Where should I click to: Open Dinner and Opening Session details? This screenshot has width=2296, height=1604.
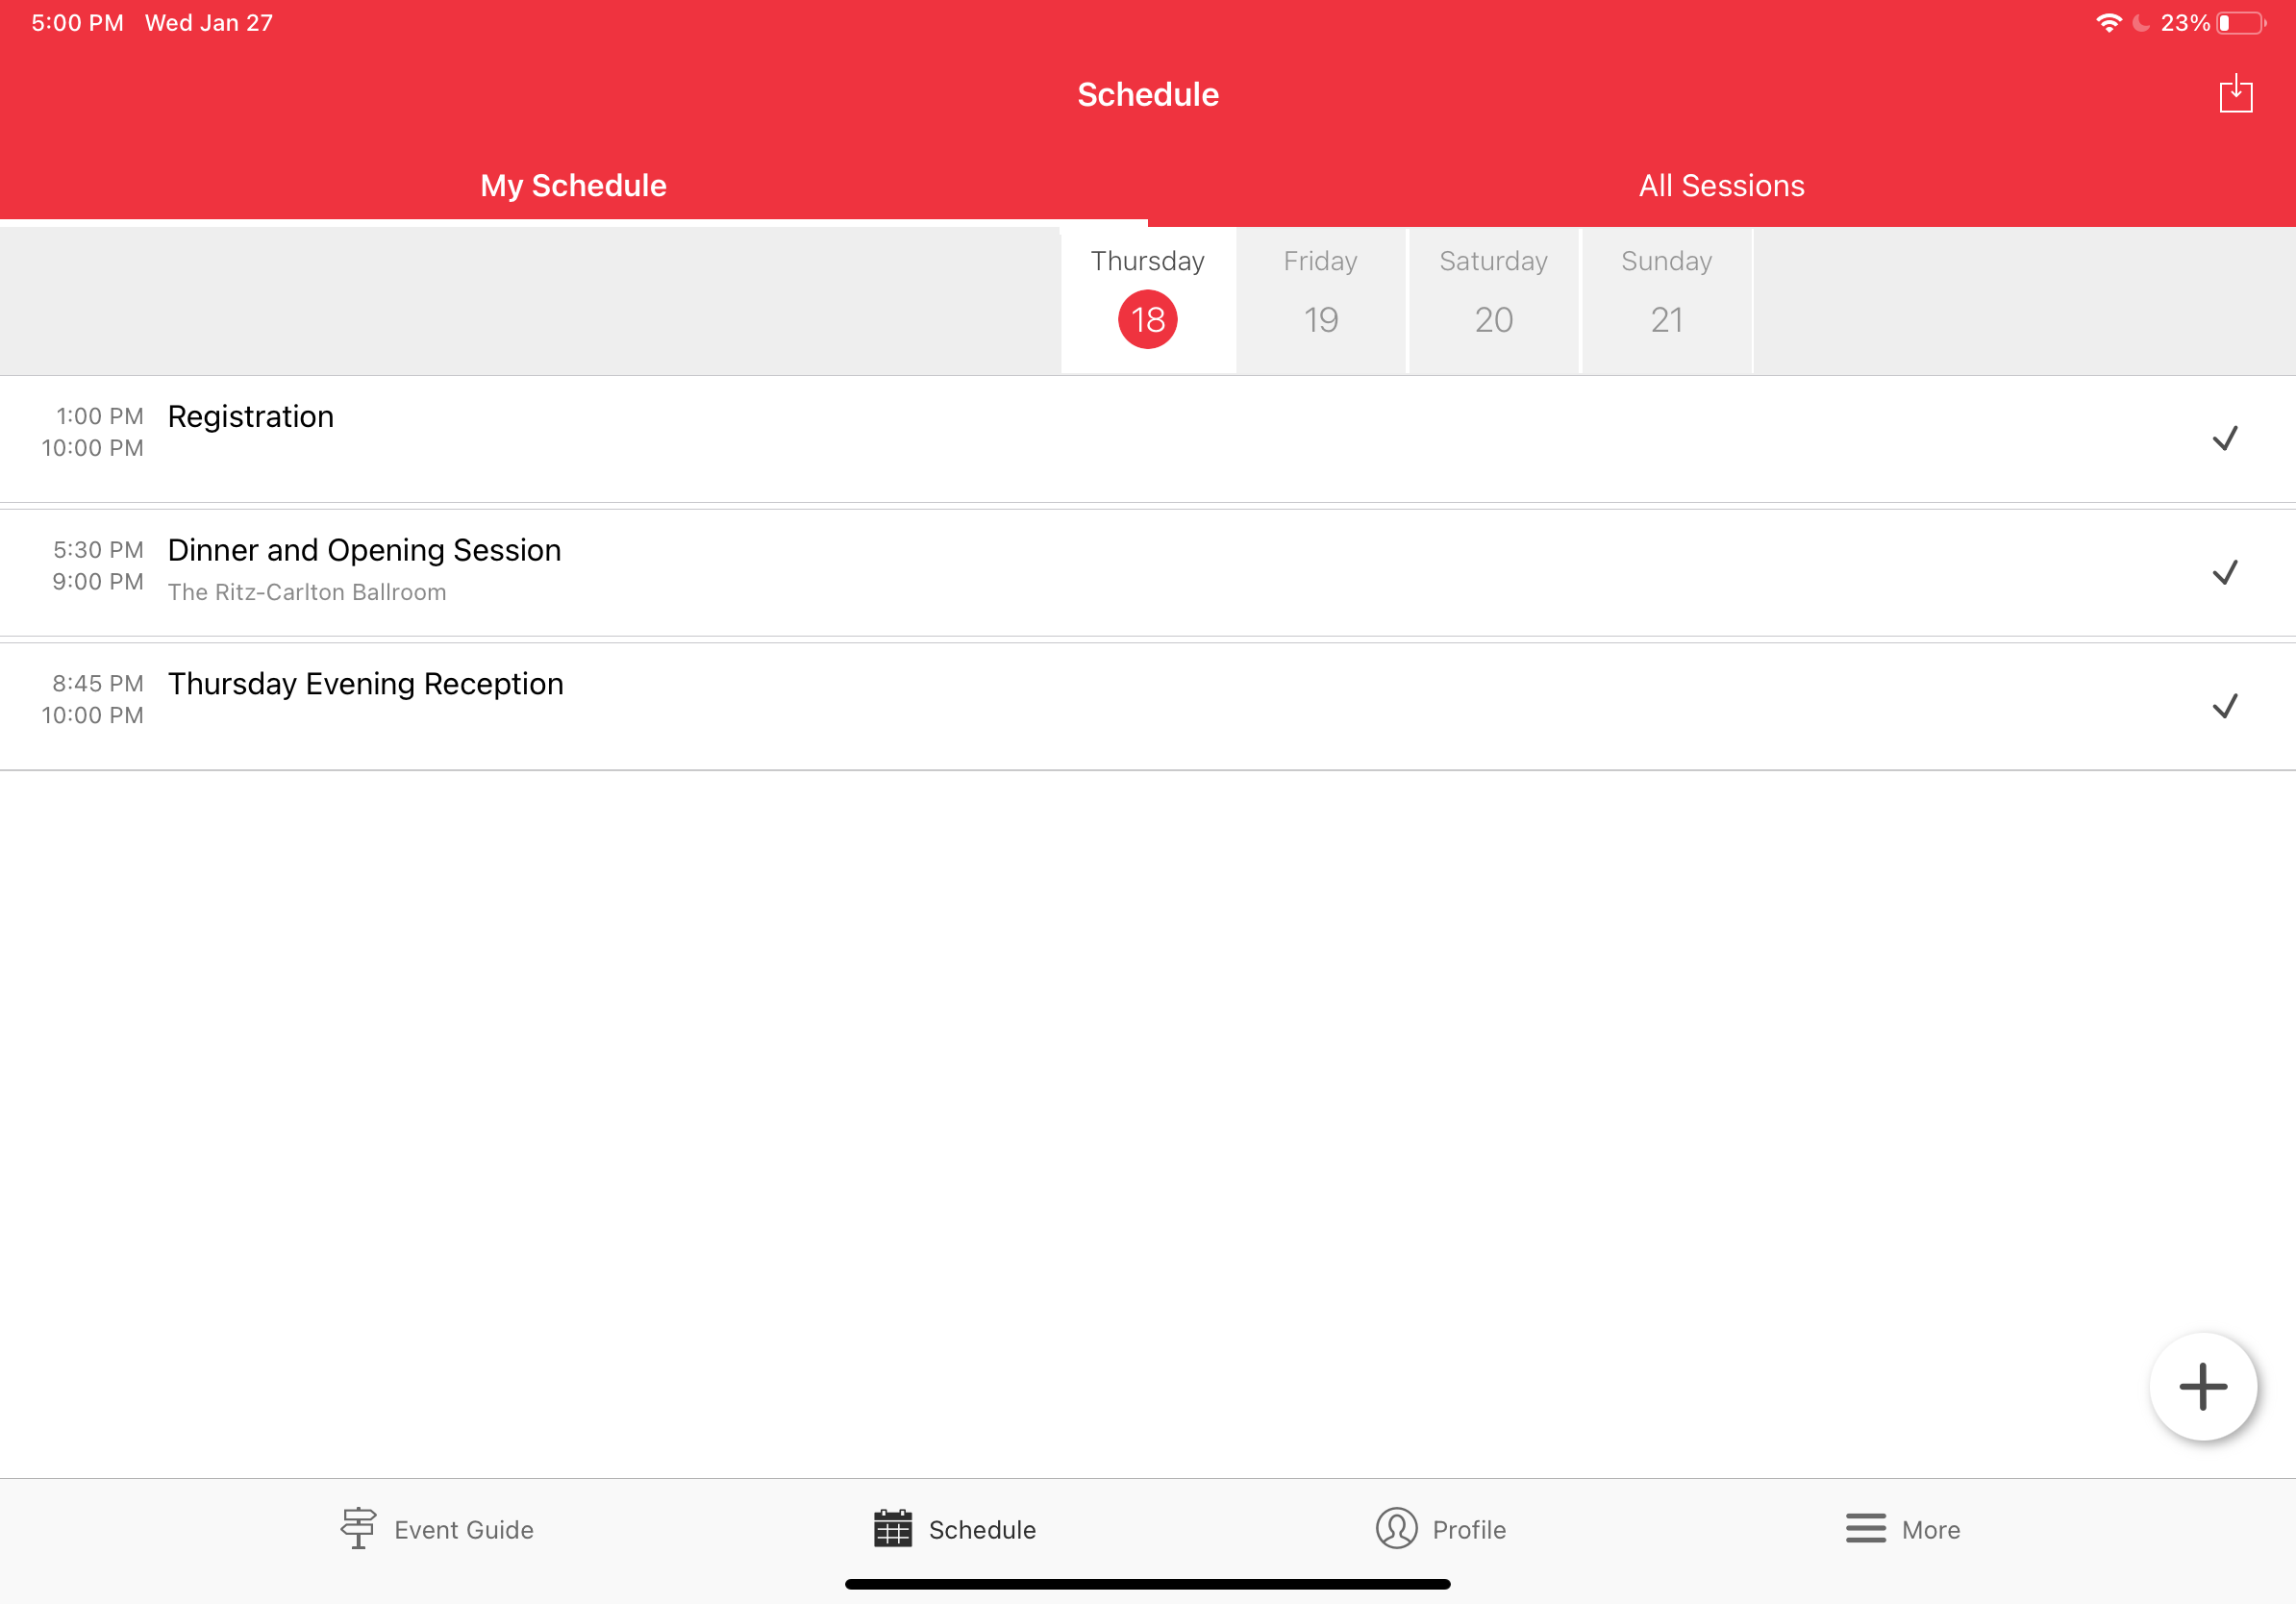pyautogui.click(x=364, y=550)
